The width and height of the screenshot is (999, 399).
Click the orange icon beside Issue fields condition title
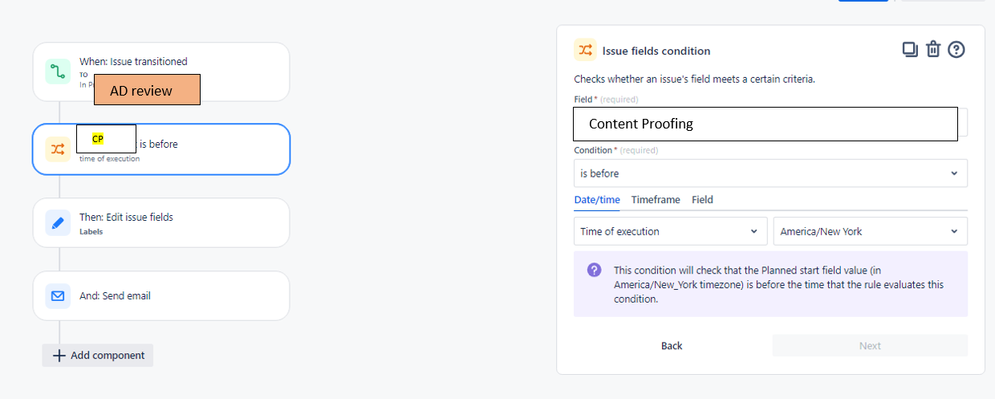(585, 50)
